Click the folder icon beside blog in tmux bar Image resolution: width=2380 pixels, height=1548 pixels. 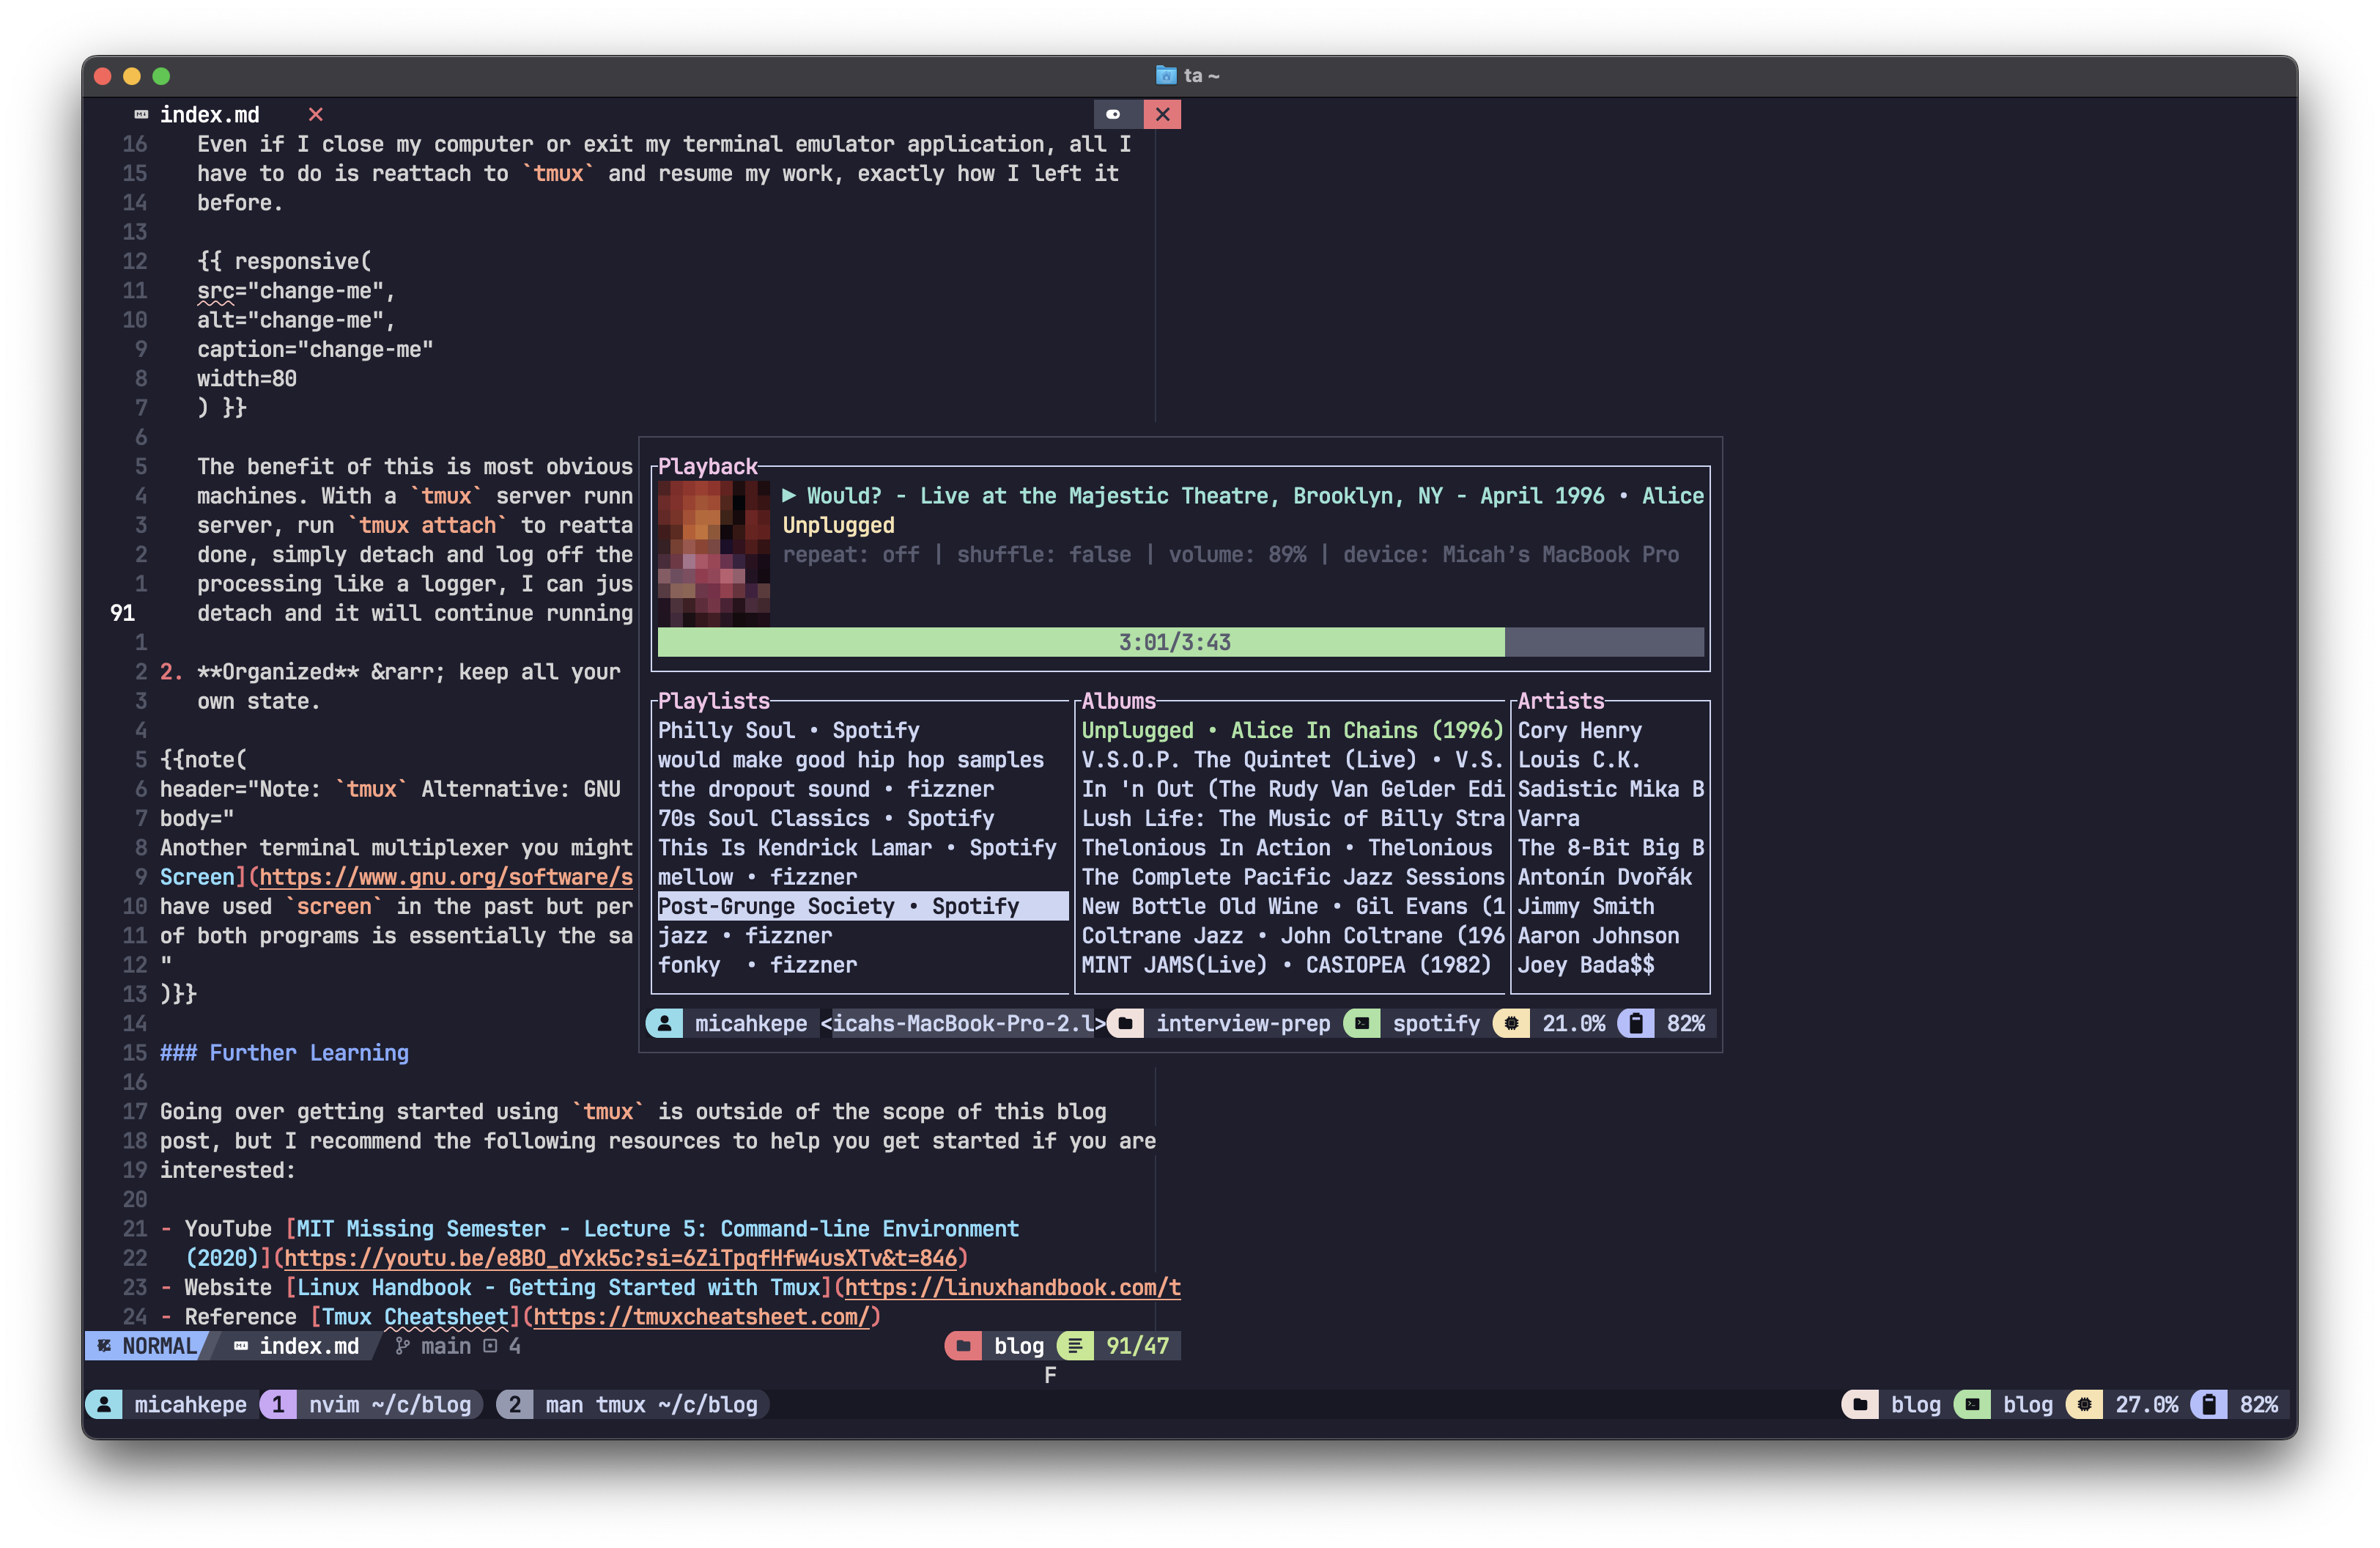pos(1860,1404)
